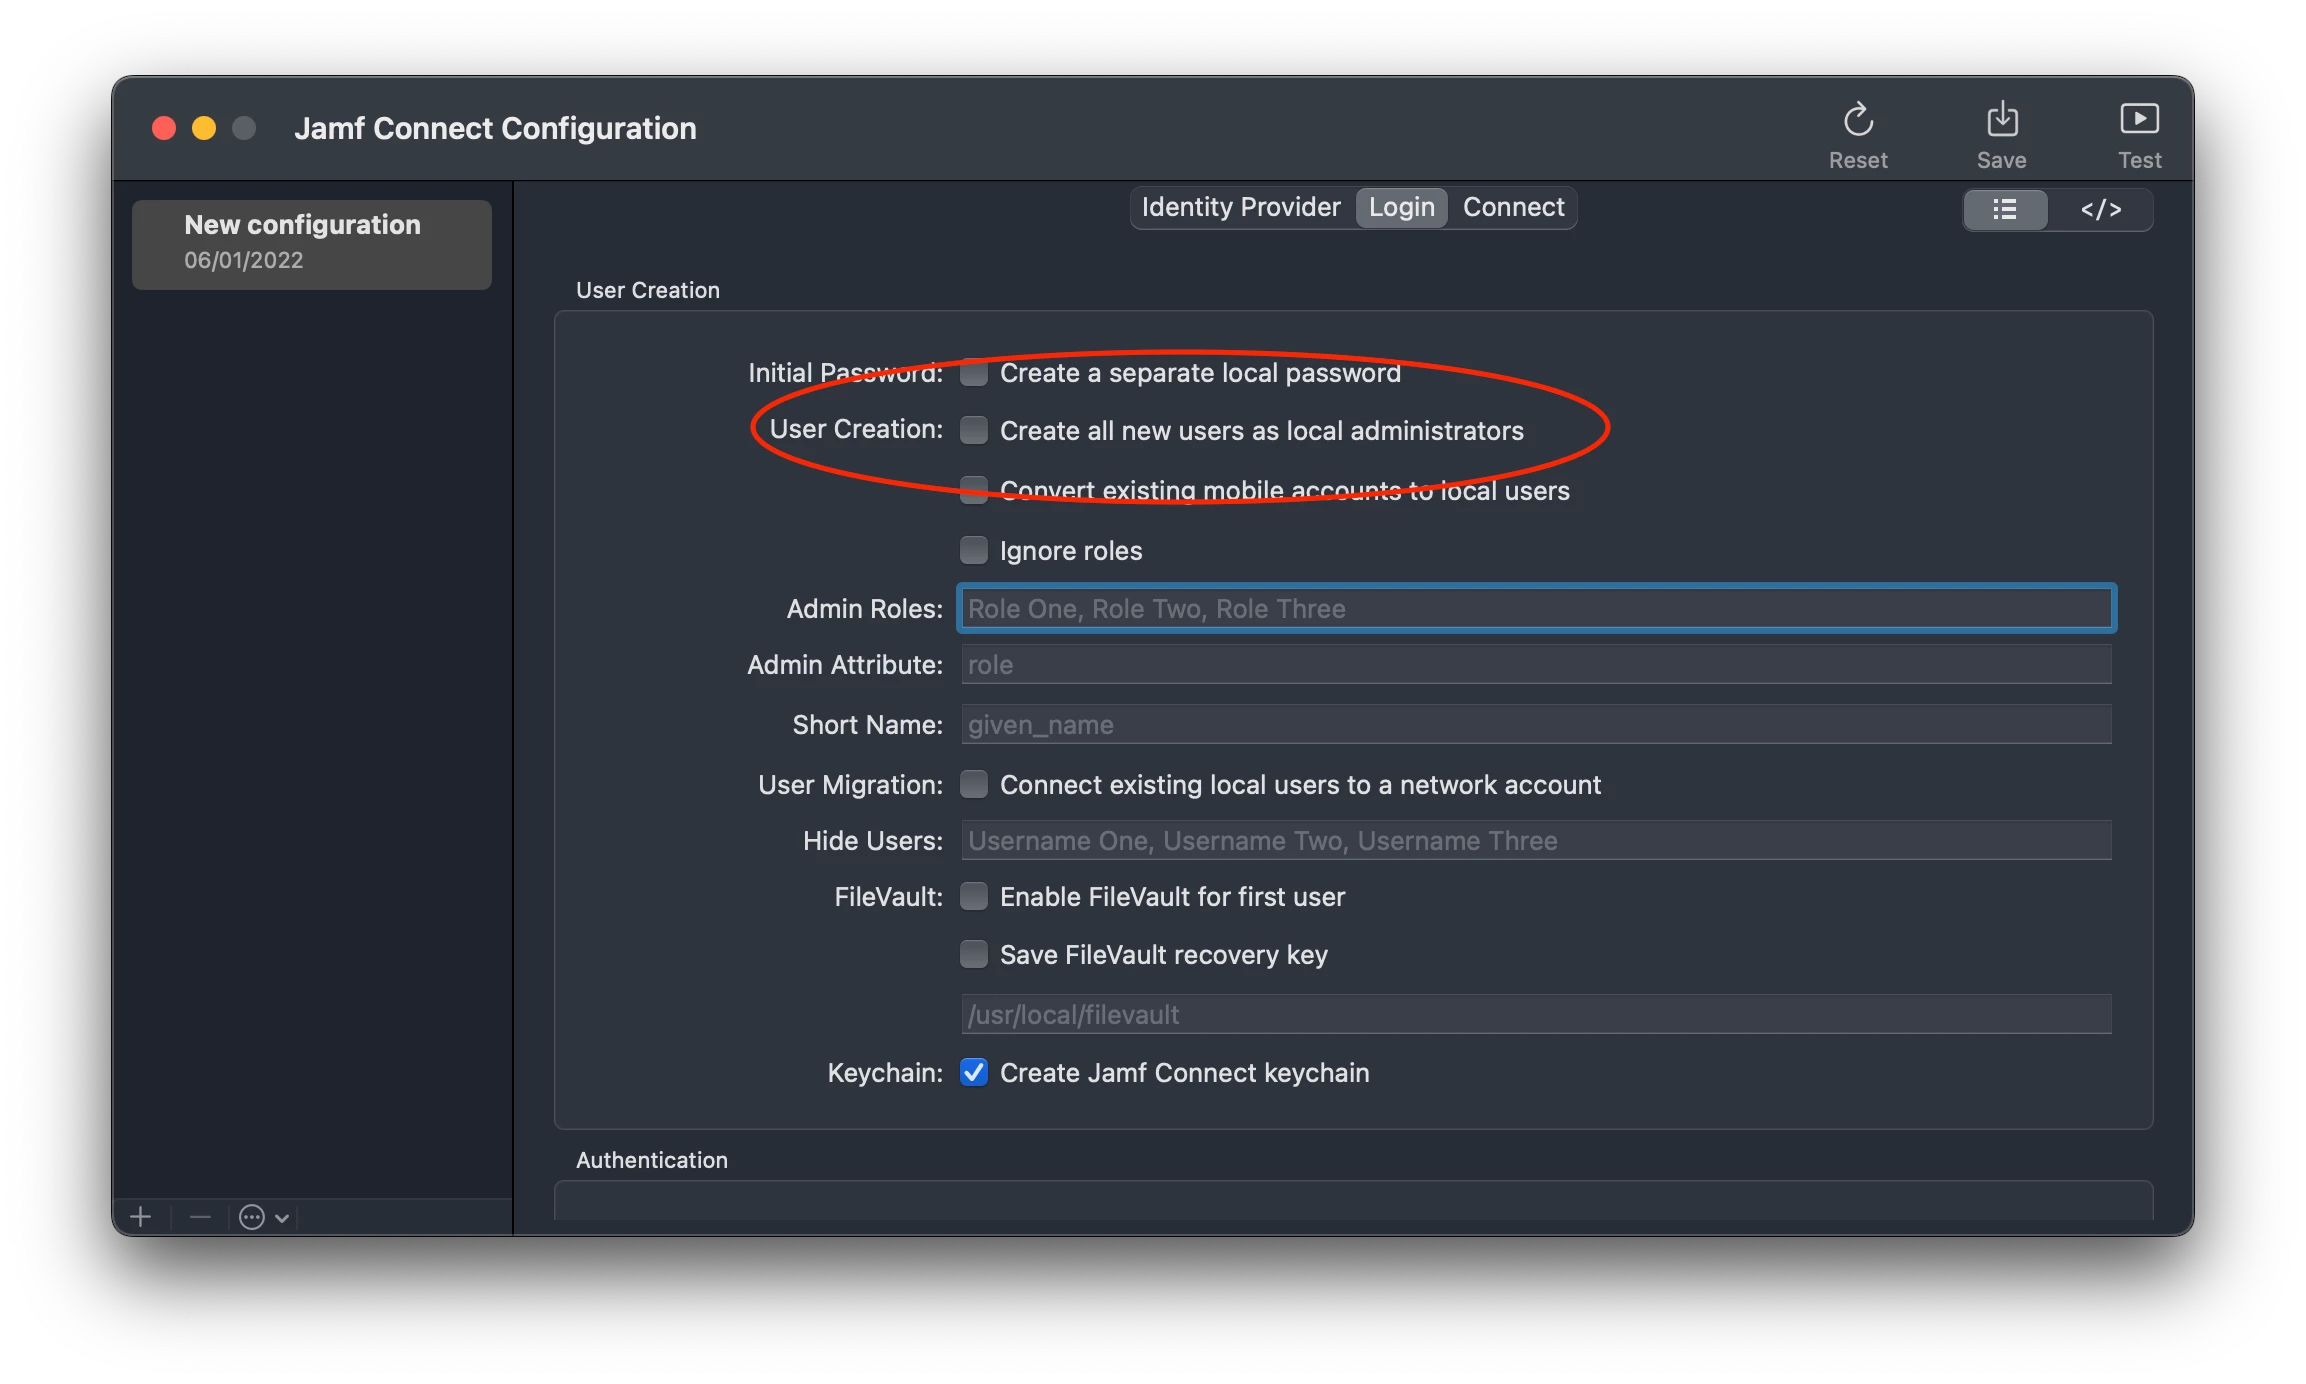Enable Create a separate local password

[x=974, y=373]
